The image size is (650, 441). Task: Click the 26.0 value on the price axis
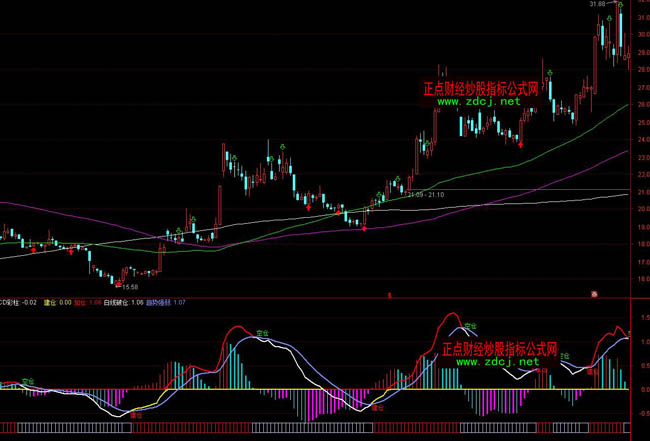(x=640, y=105)
